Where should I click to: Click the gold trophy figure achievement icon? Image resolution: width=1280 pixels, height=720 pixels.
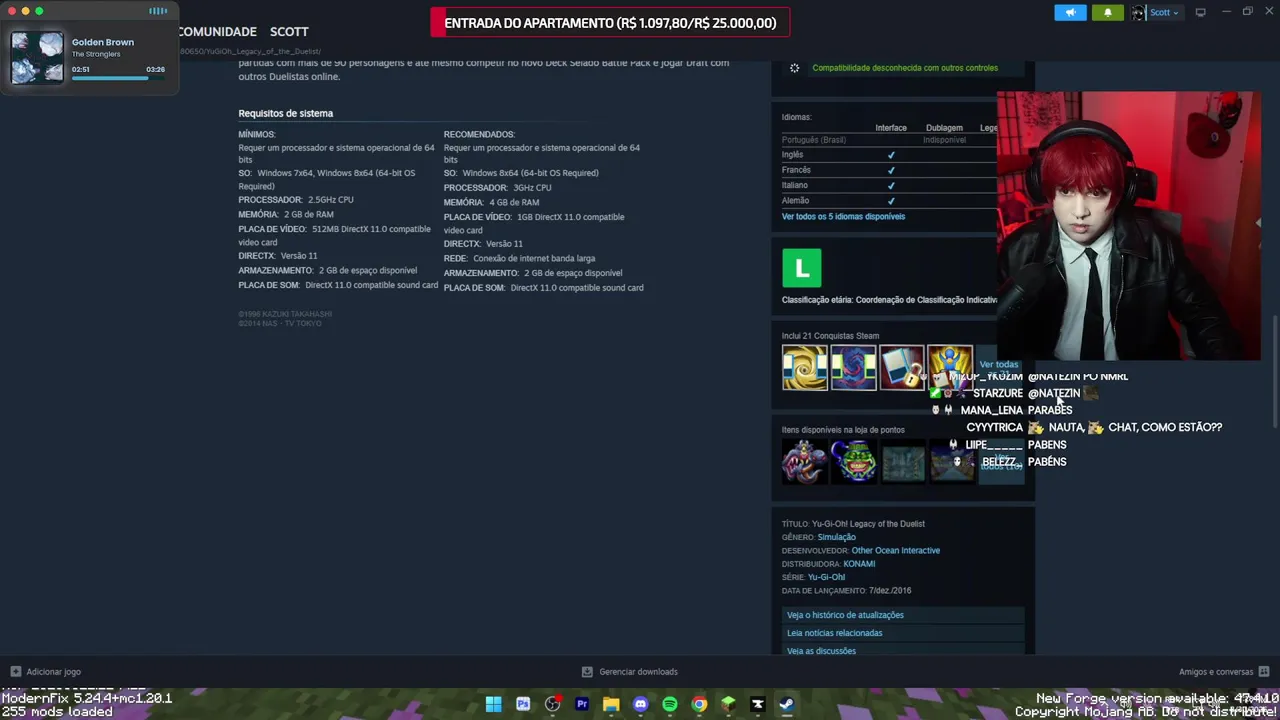tap(950, 368)
